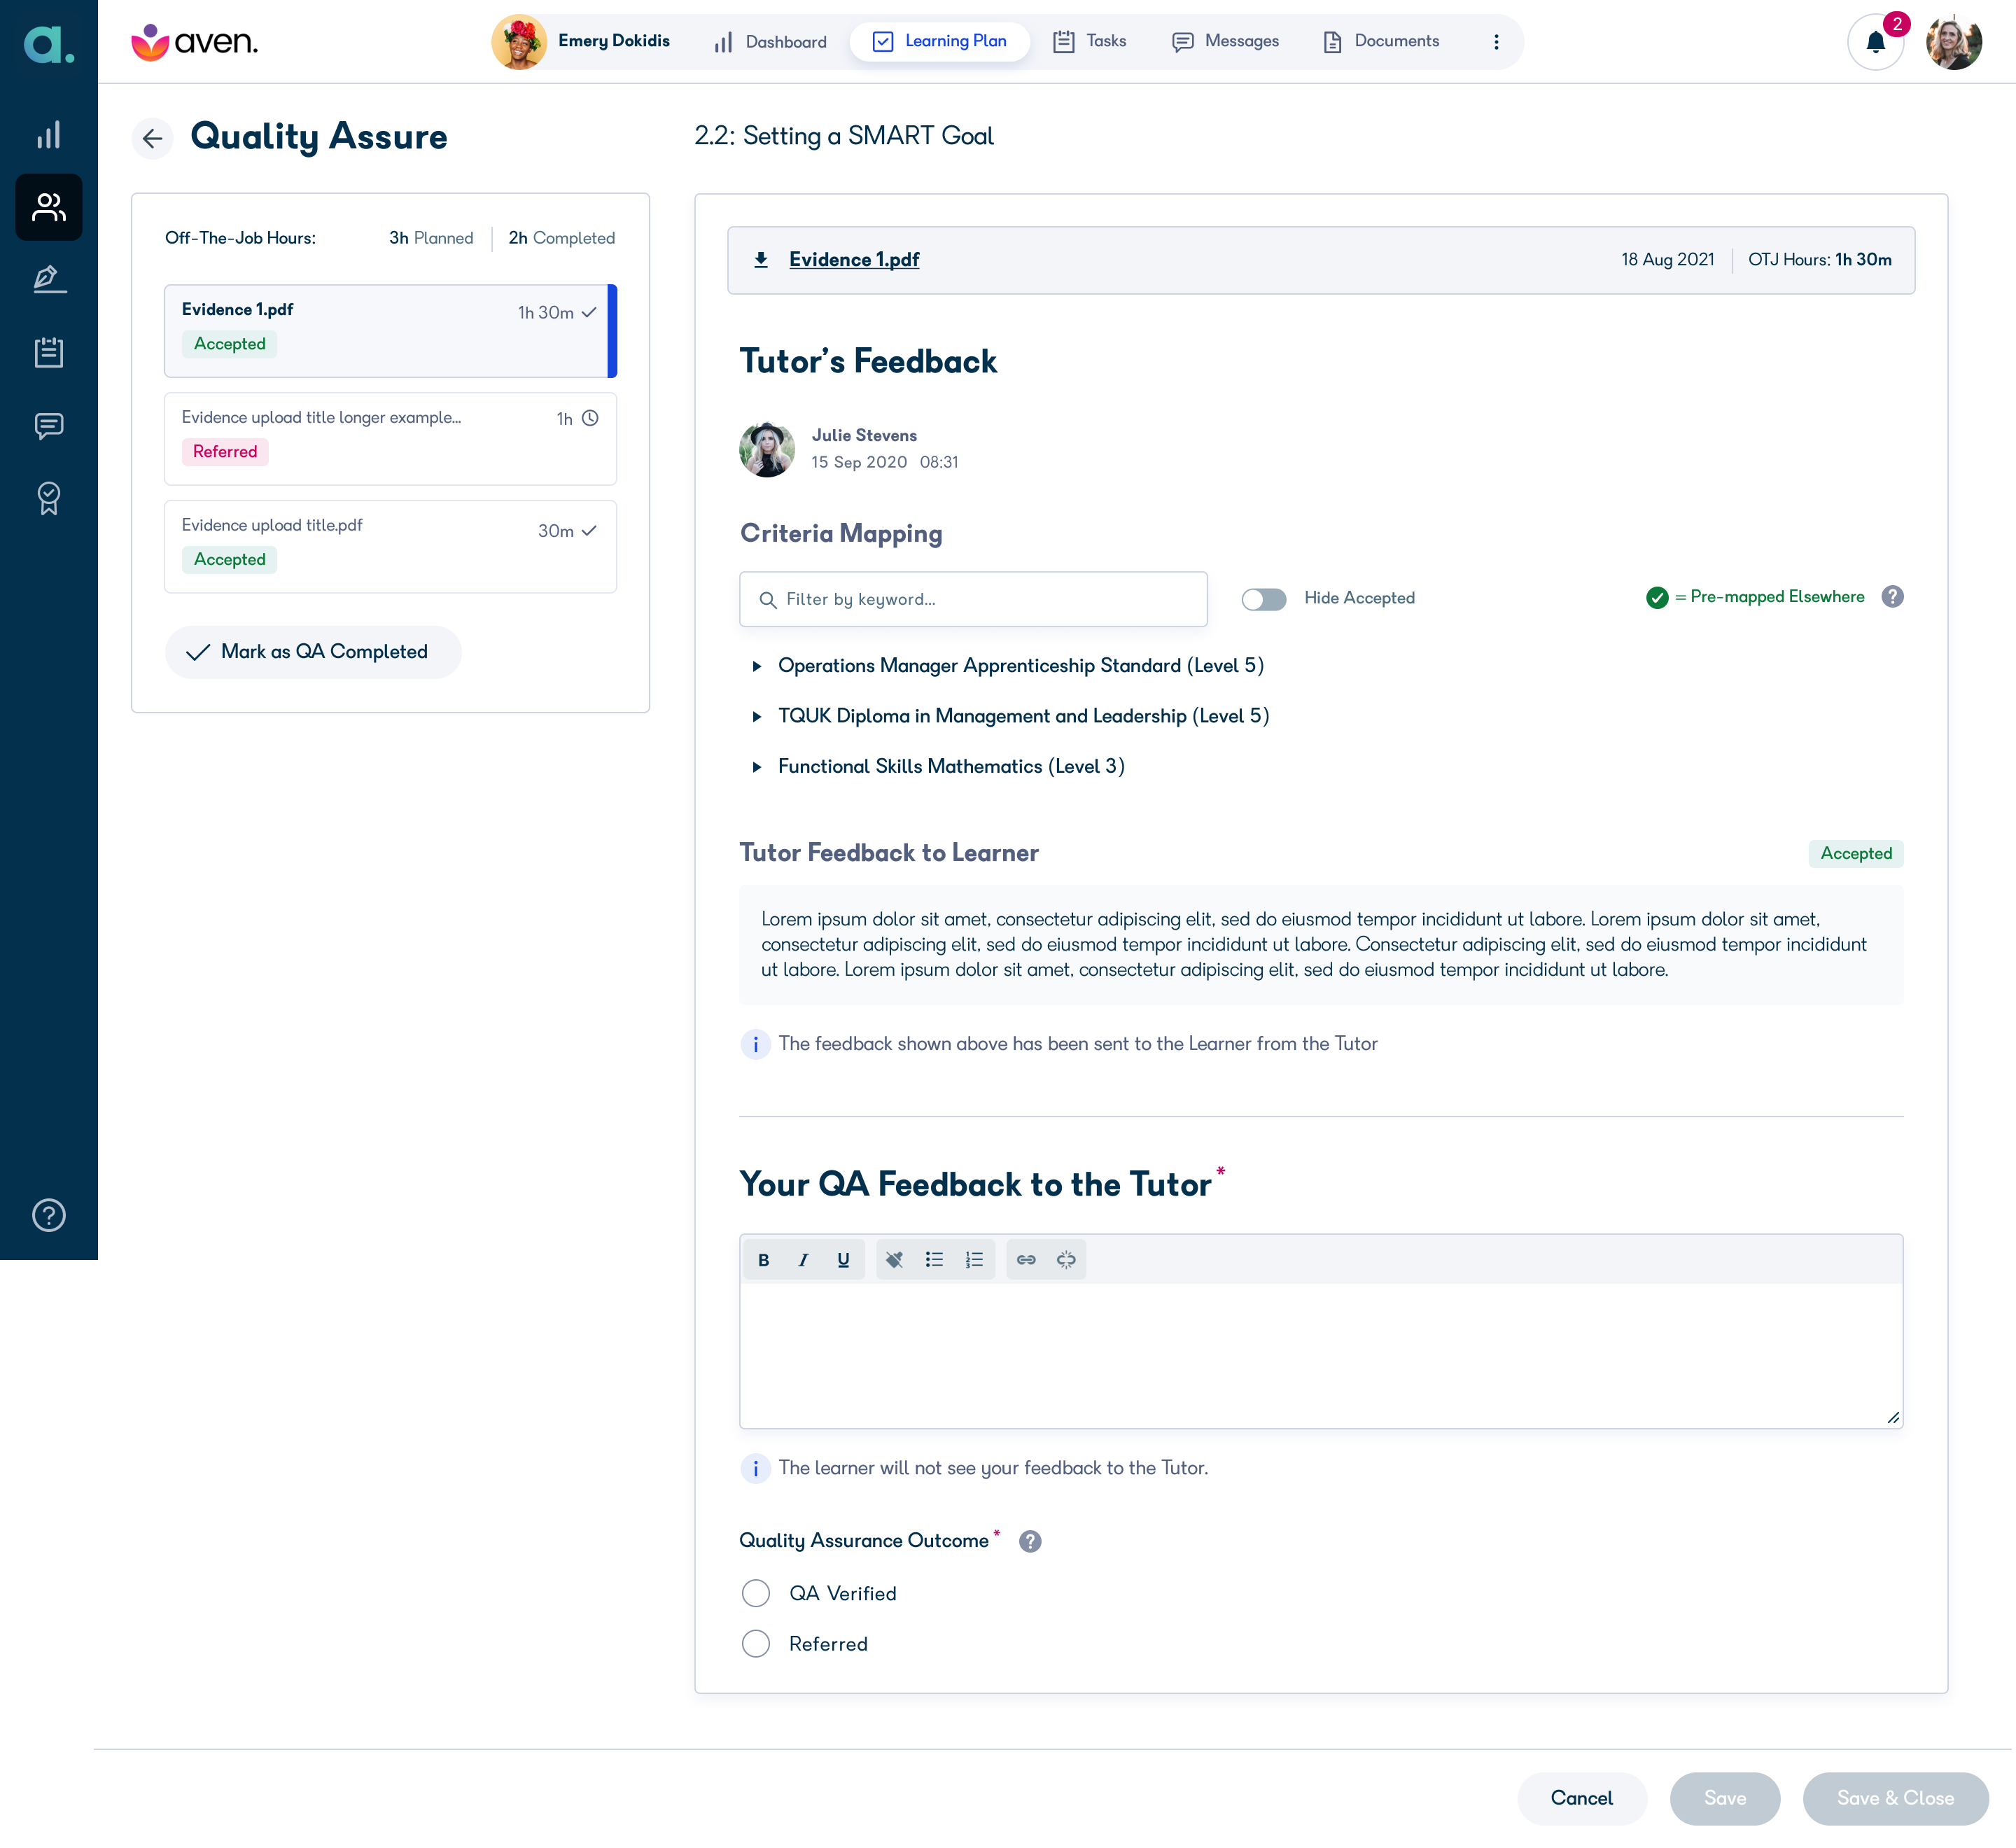Click into the QA feedback text area

coord(1321,1355)
